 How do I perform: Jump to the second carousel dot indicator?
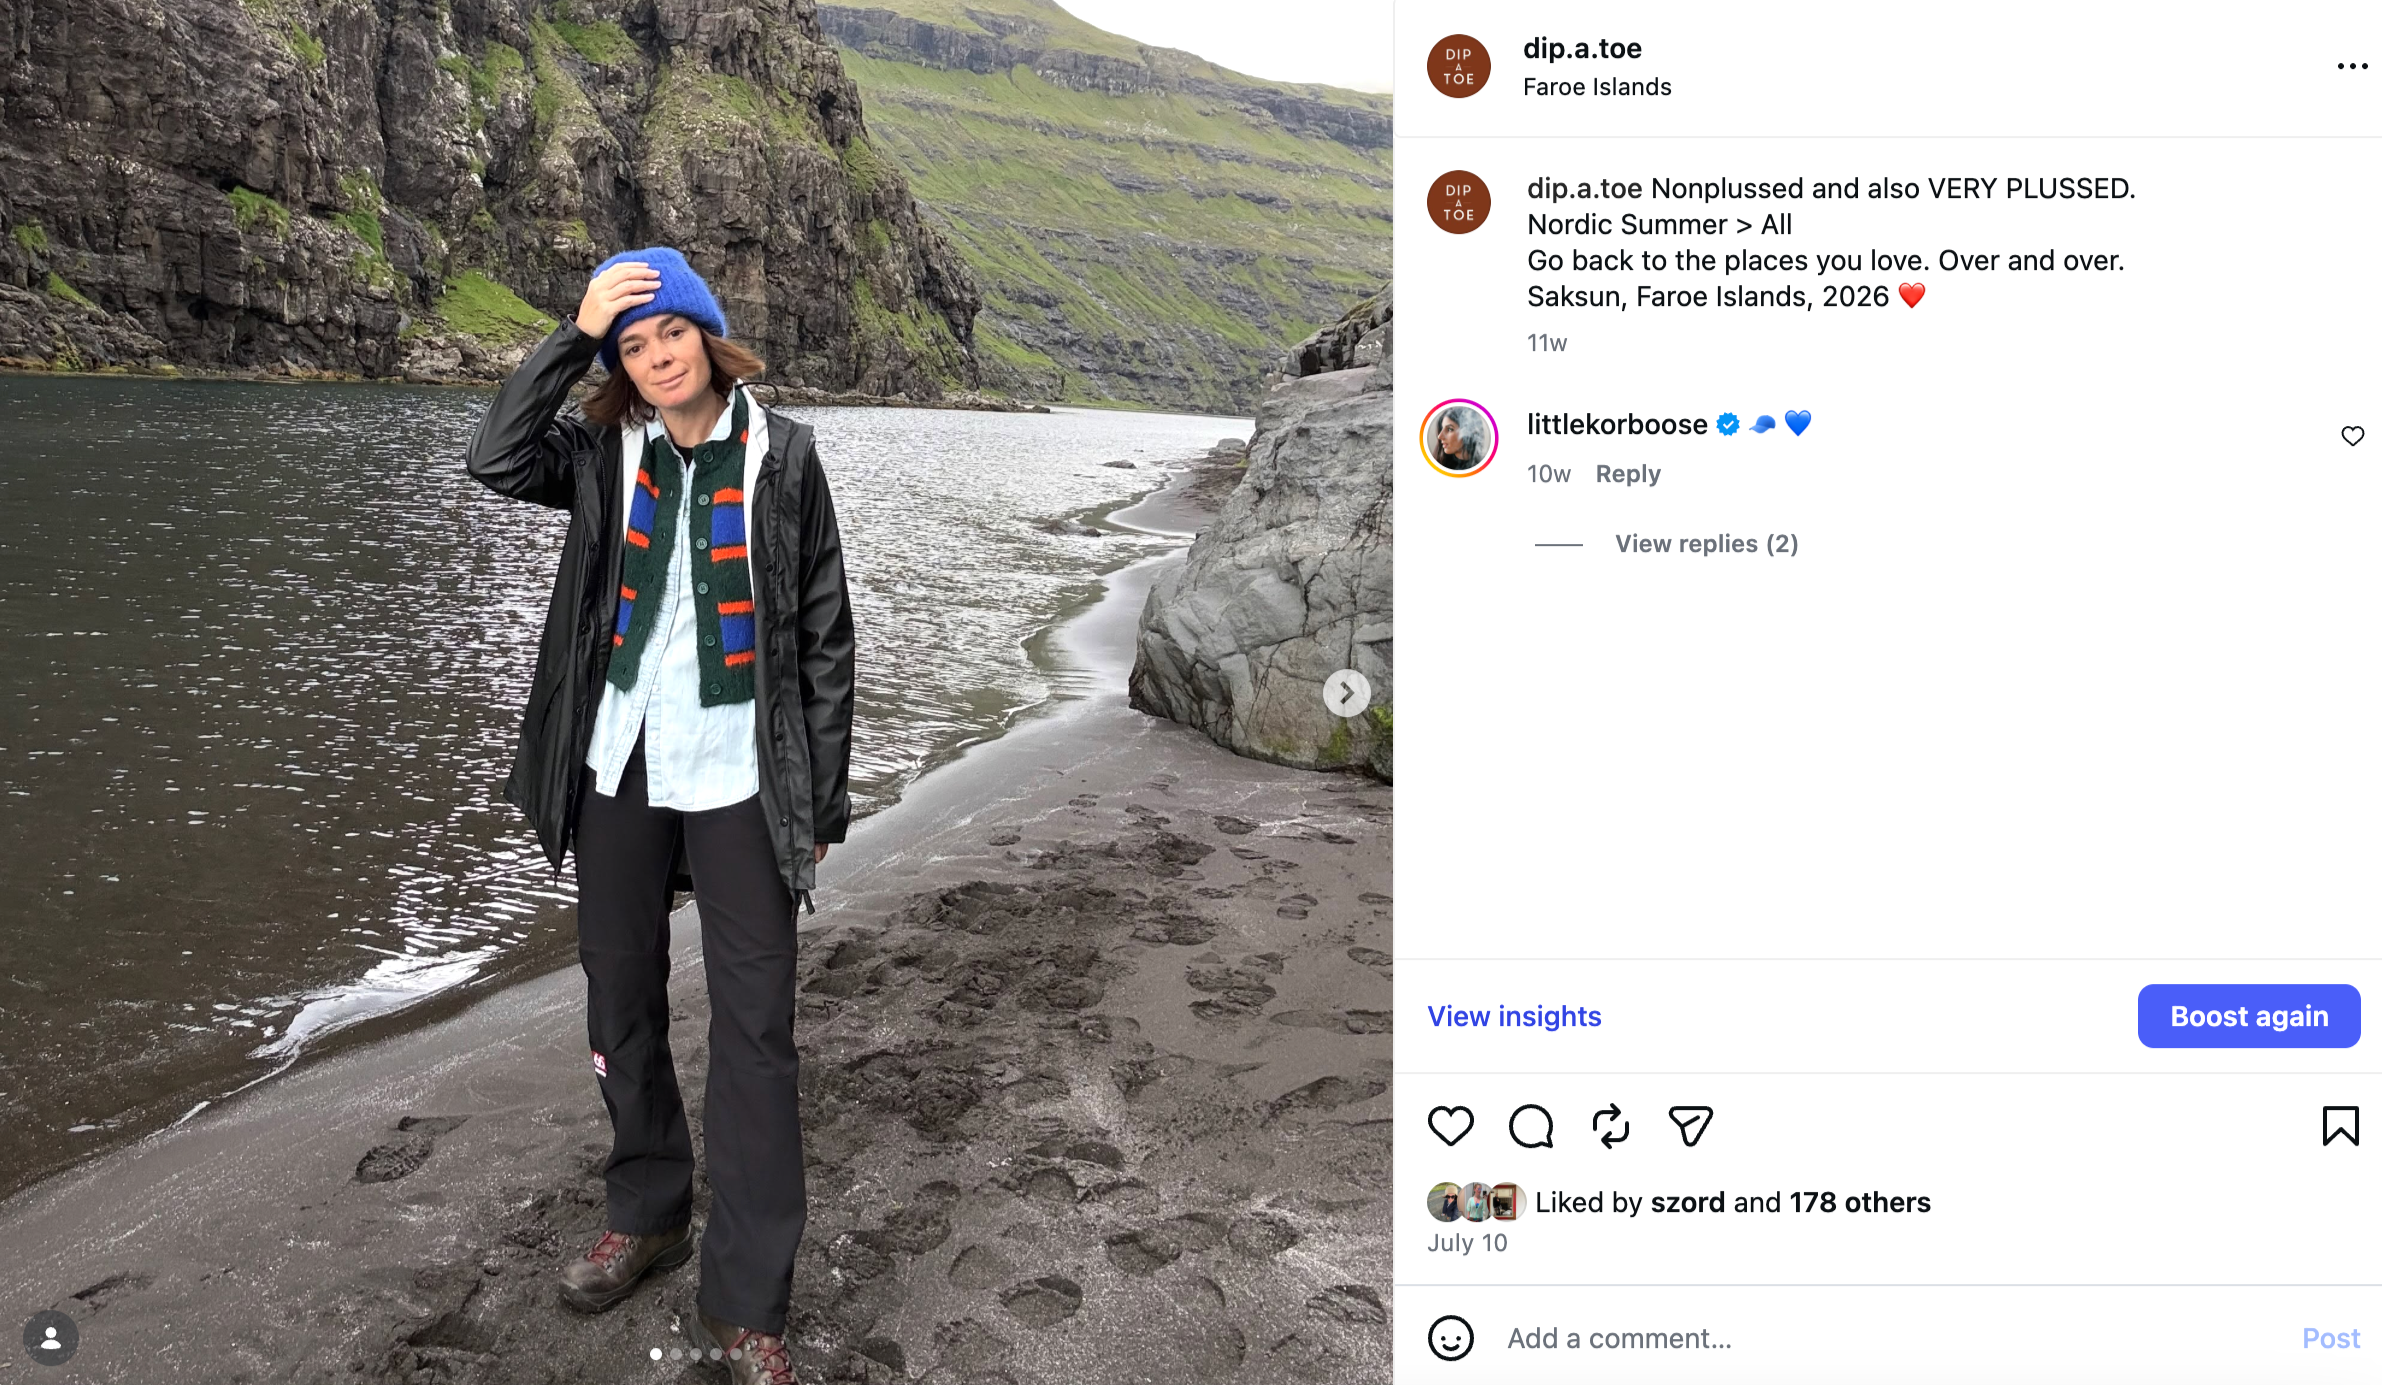coord(676,1354)
